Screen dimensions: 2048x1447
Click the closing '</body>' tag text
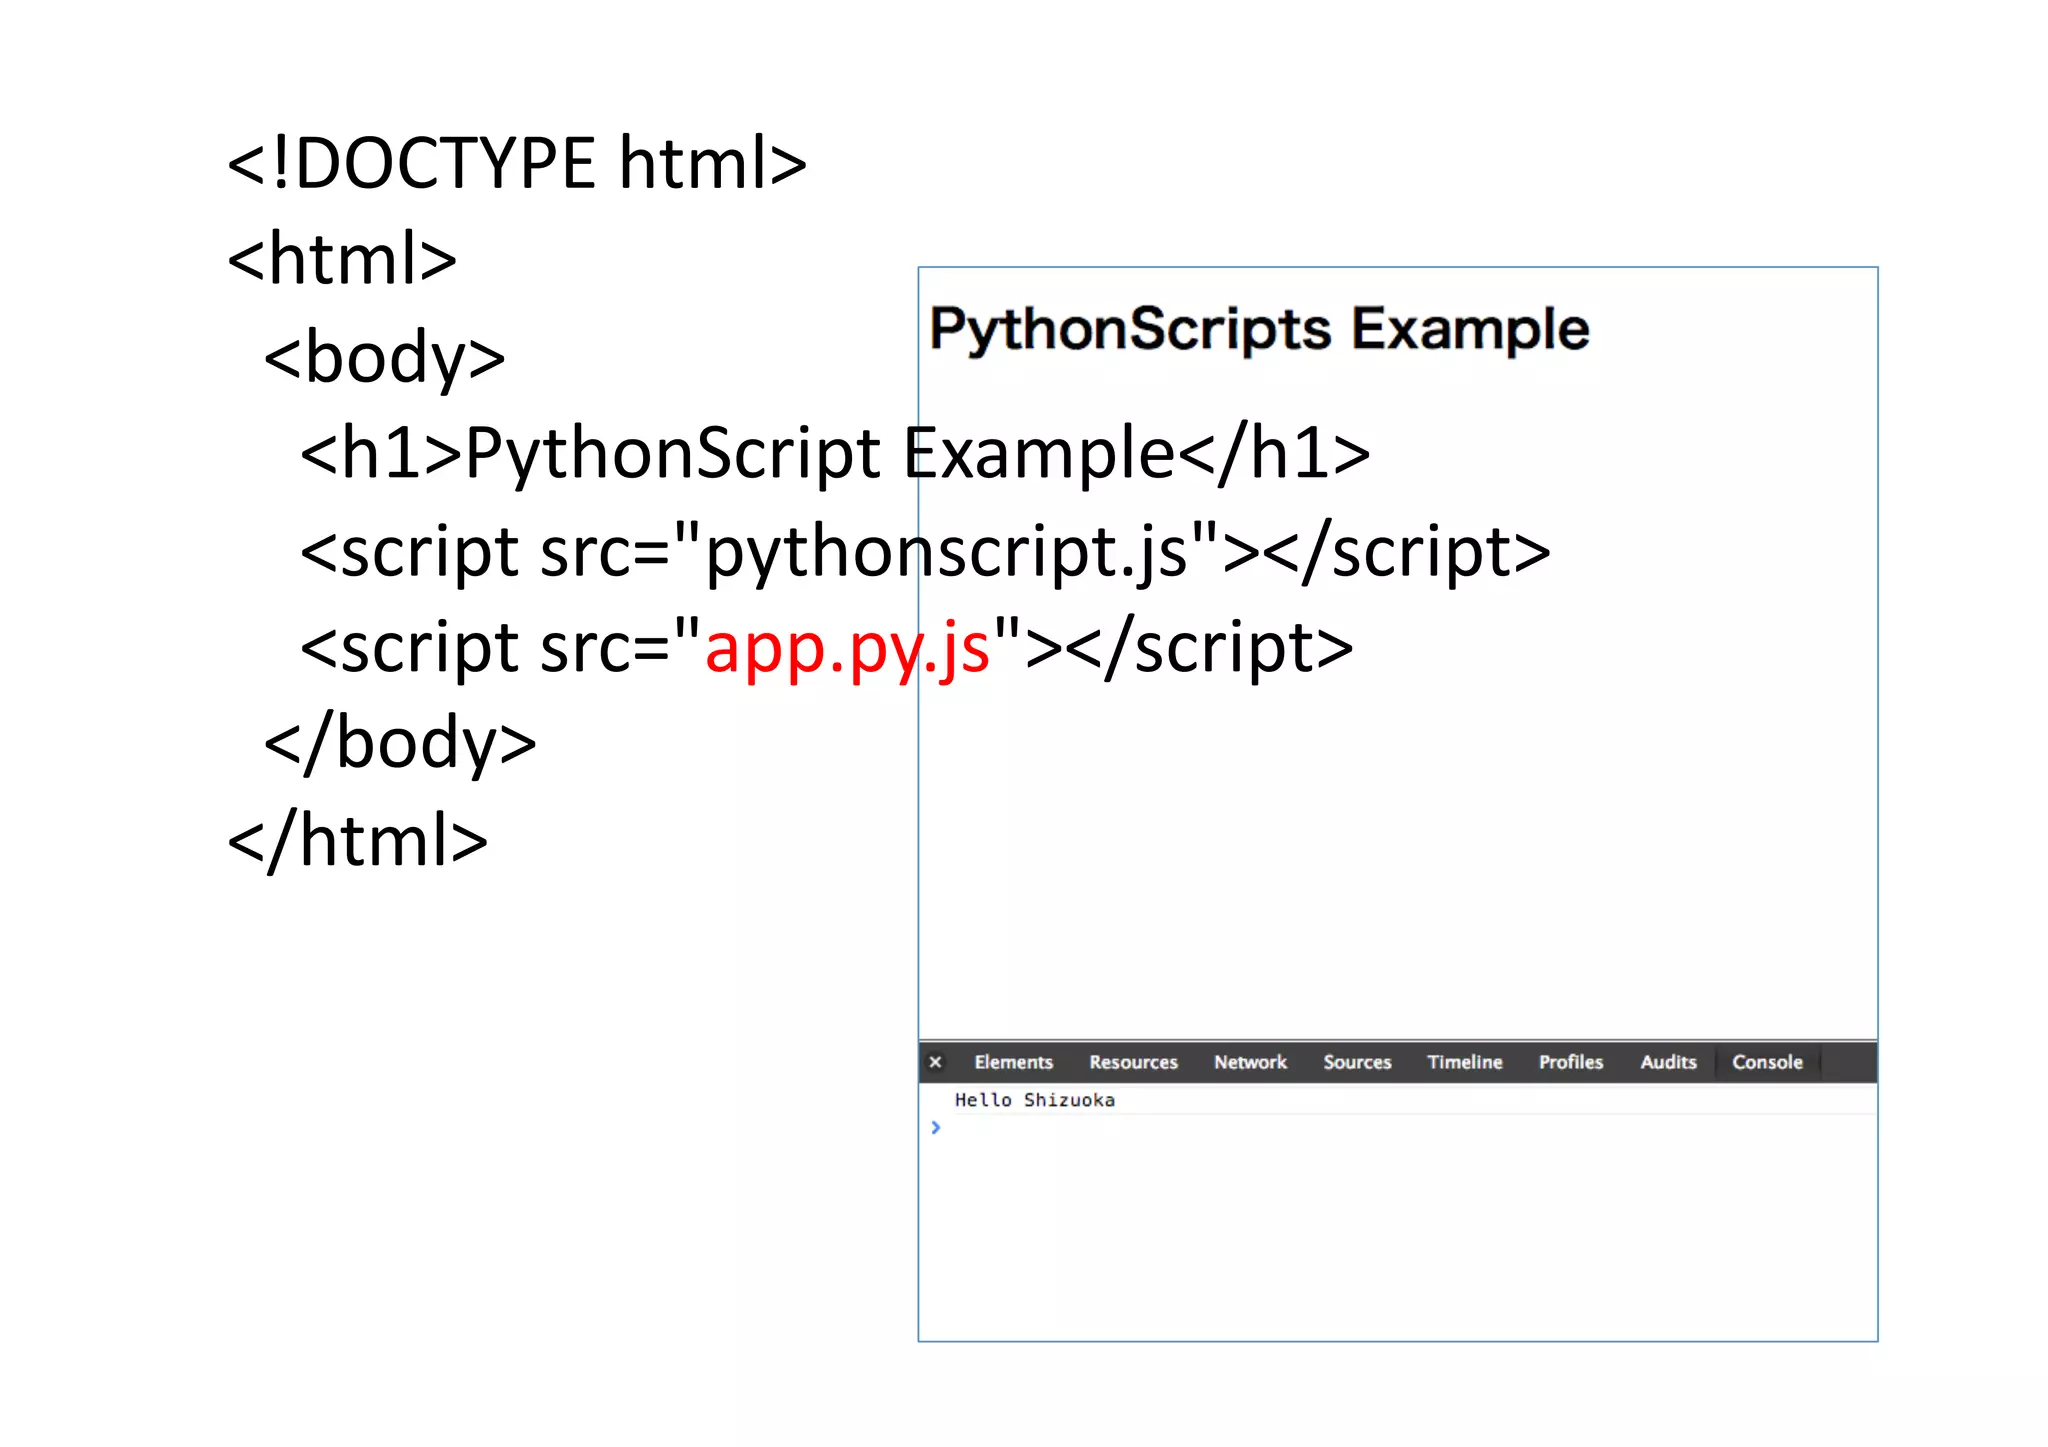[x=400, y=743]
